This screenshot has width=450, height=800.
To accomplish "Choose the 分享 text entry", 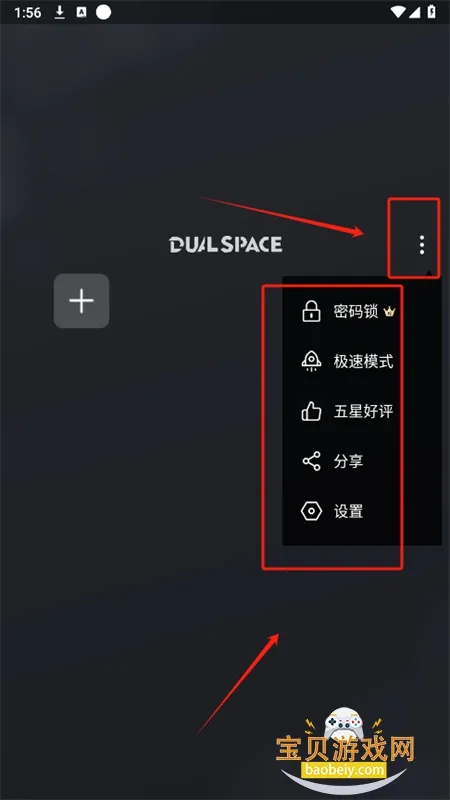I will pos(348,461).
